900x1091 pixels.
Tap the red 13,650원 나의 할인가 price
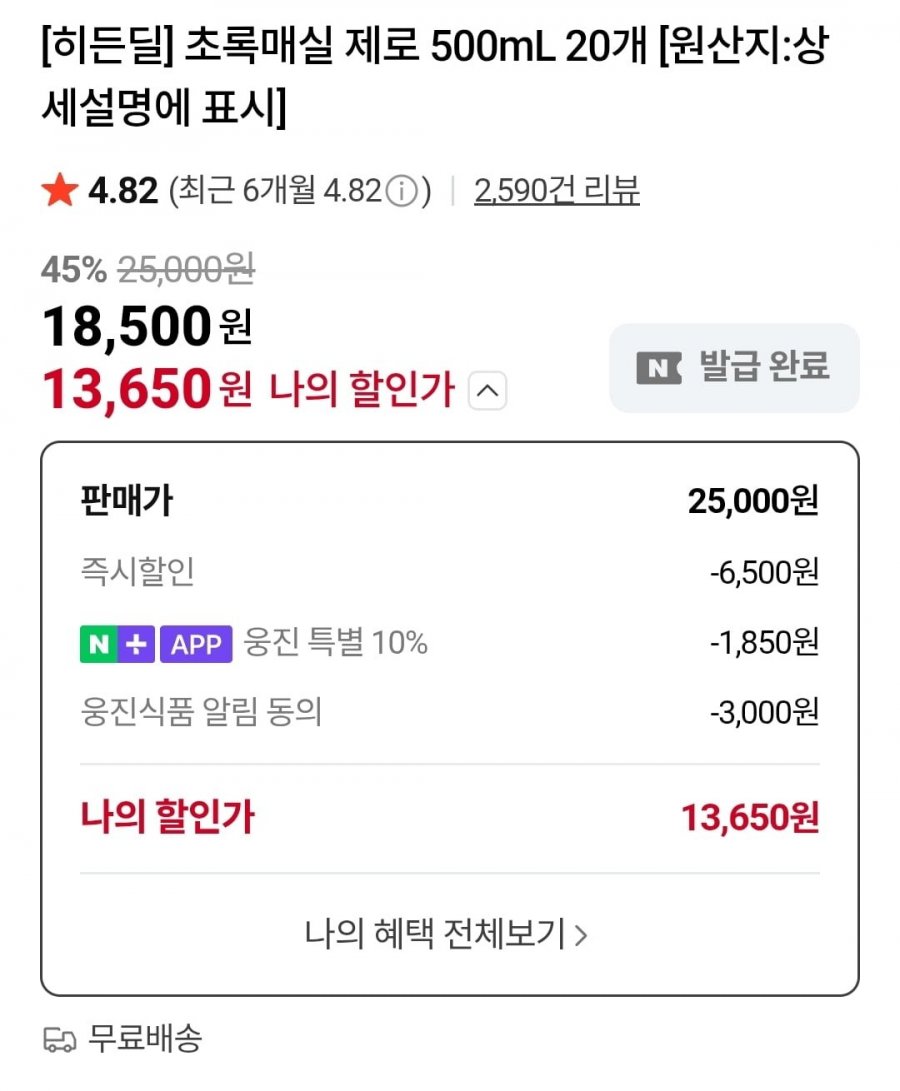click(127, 389)
